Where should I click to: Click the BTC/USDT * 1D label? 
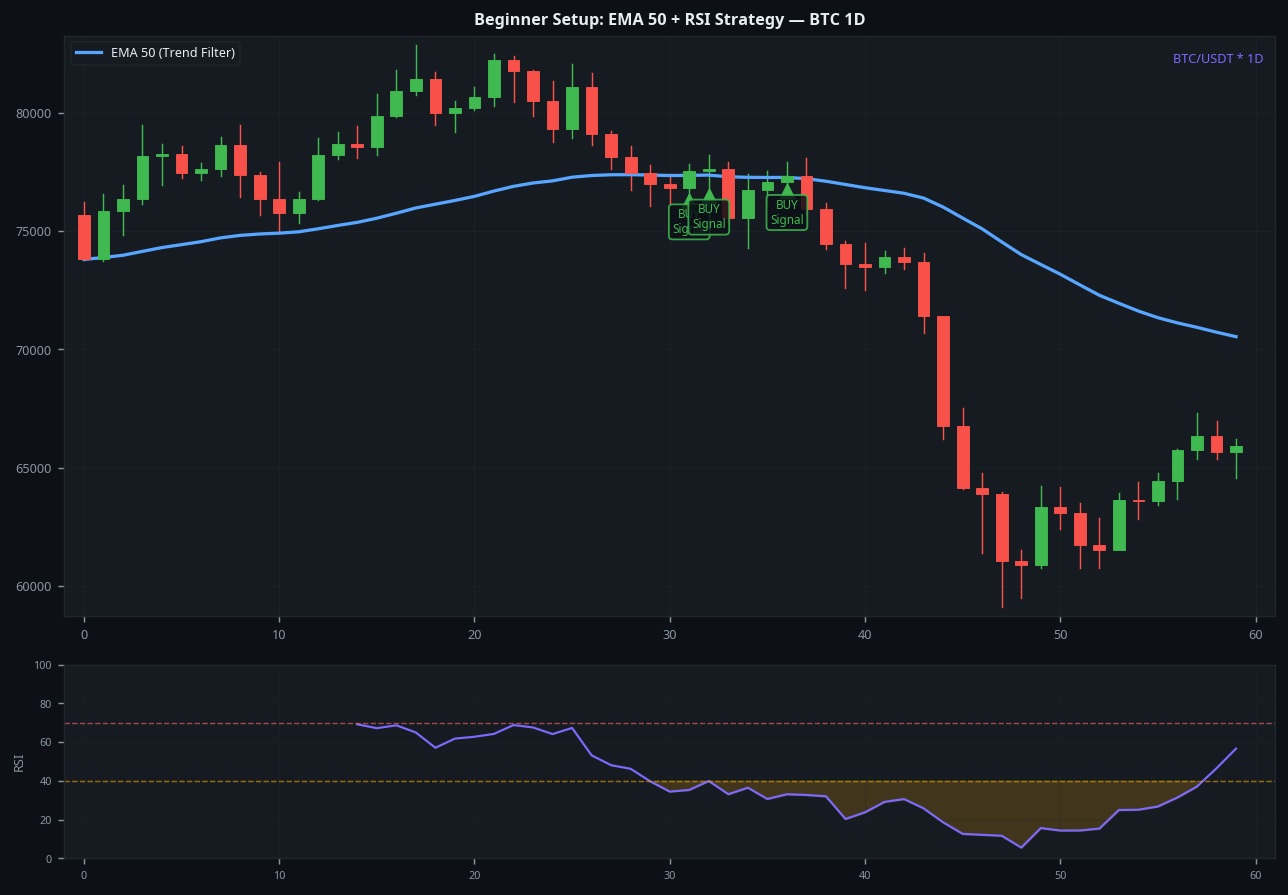(x=1217, y=59)
